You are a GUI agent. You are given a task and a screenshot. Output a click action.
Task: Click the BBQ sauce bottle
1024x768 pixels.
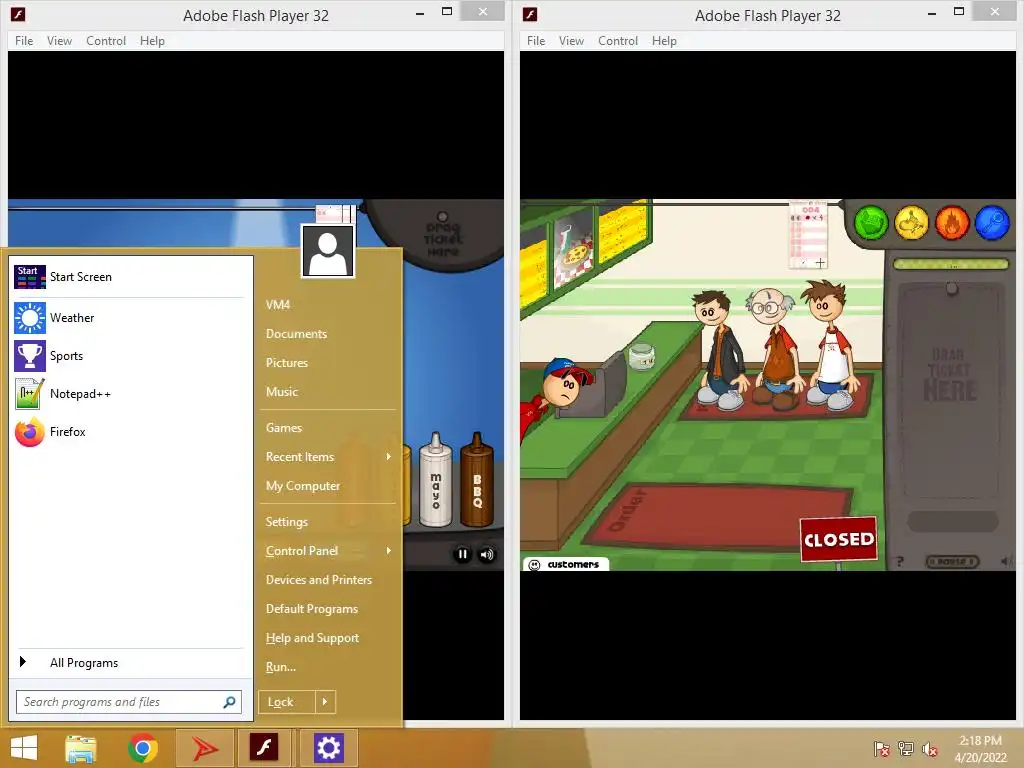click(477, 479)
